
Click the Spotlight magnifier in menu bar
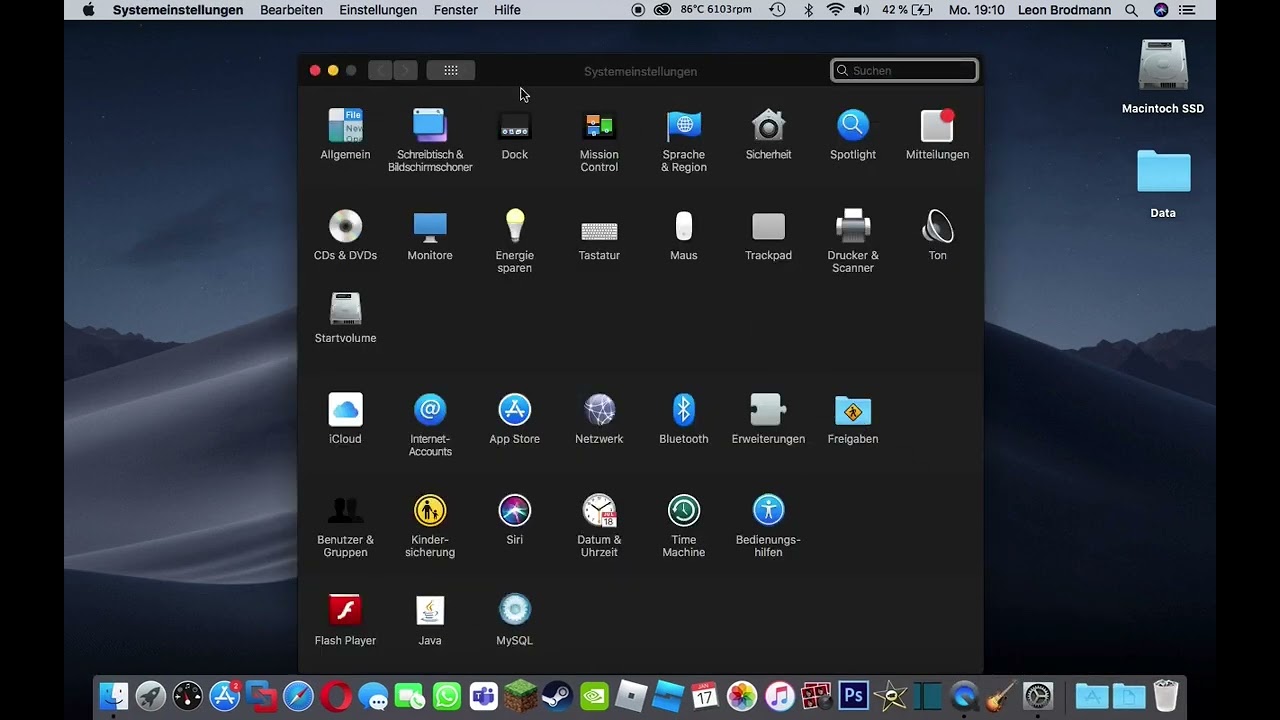pos(1131,10)
